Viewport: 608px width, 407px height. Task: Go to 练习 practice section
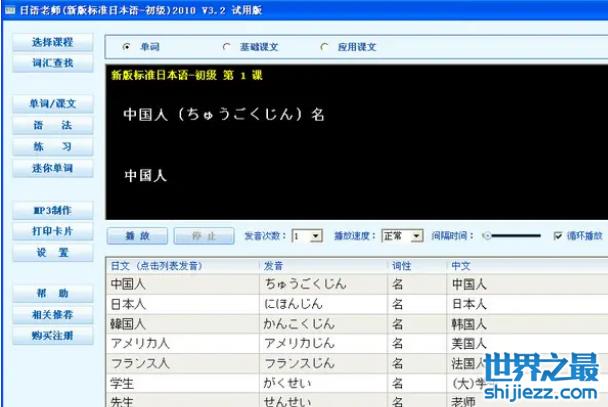point(52,147)
